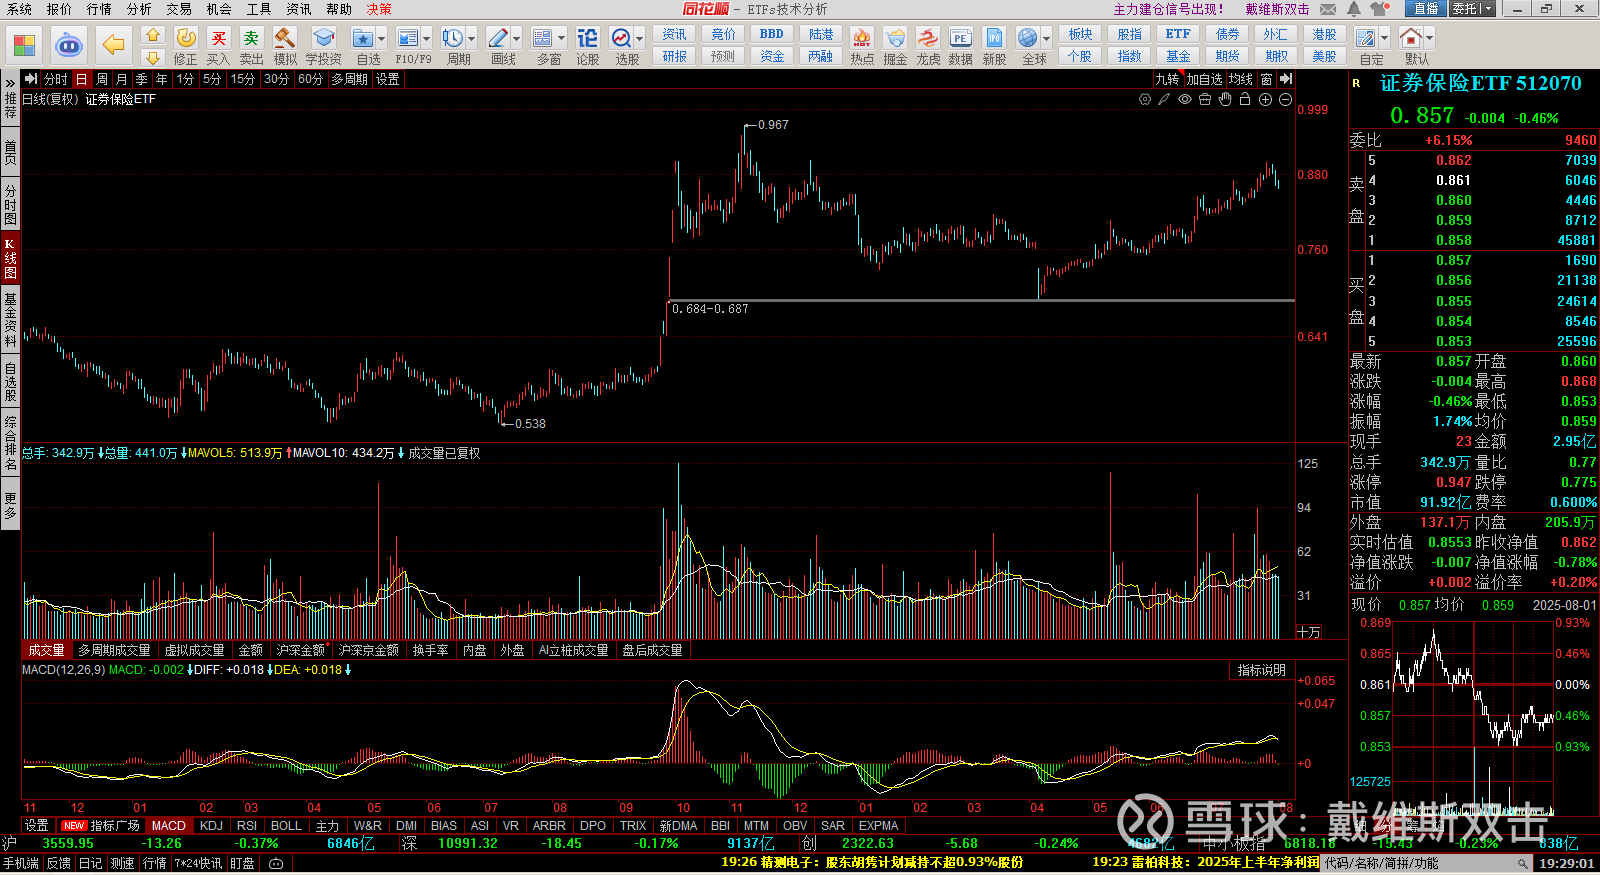This screenshot has height=875, width=1600.
Task: Click the yellow down arrow icon
Action: (152, 58)
